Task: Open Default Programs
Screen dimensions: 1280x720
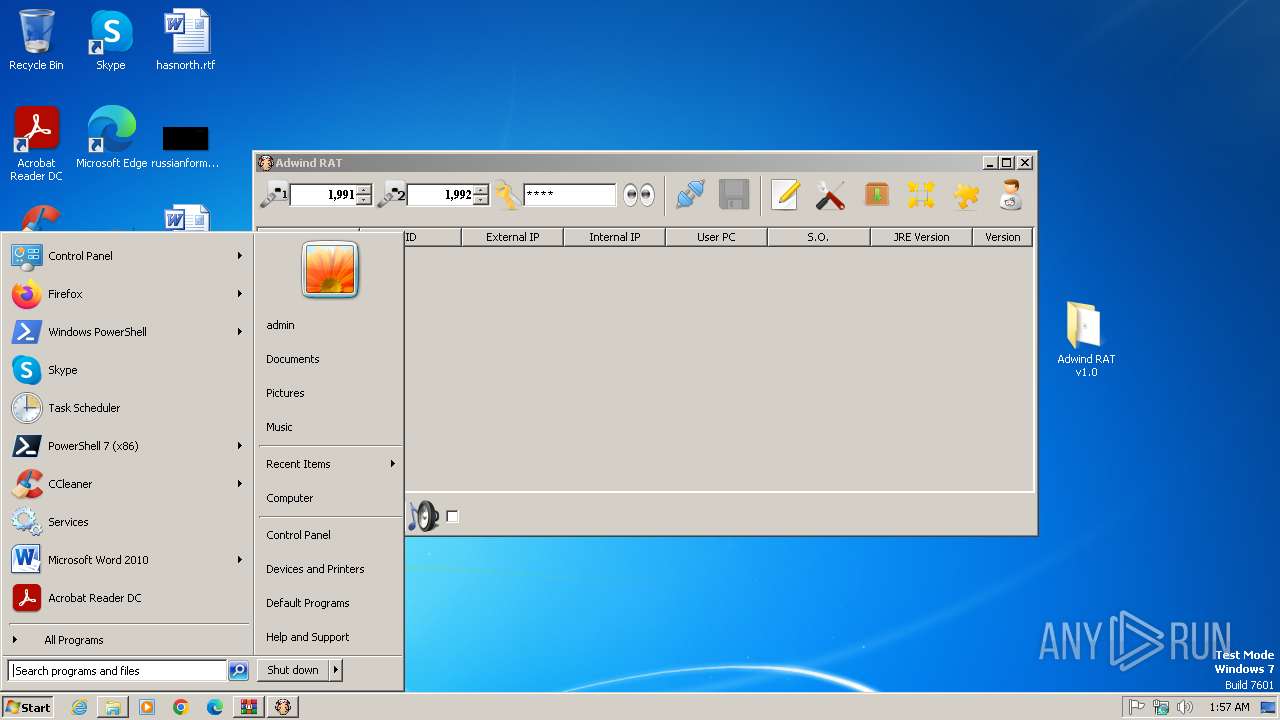Action: tap(308, 603)
